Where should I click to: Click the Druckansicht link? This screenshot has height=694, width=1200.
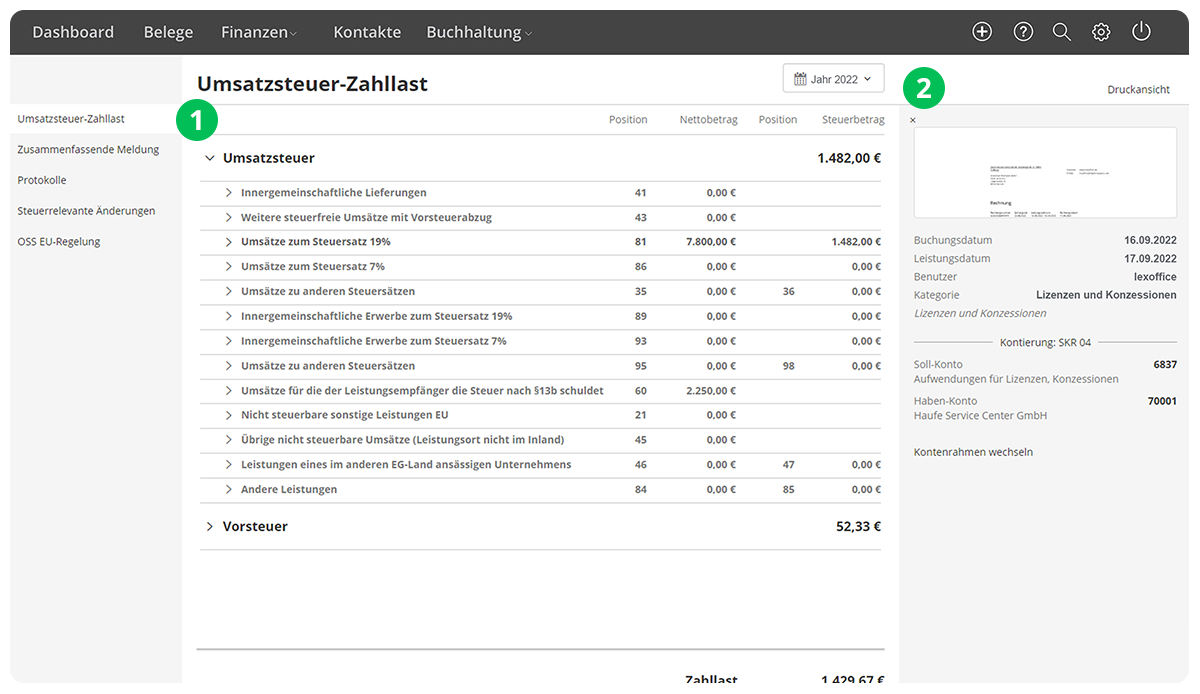point(1138,90)
